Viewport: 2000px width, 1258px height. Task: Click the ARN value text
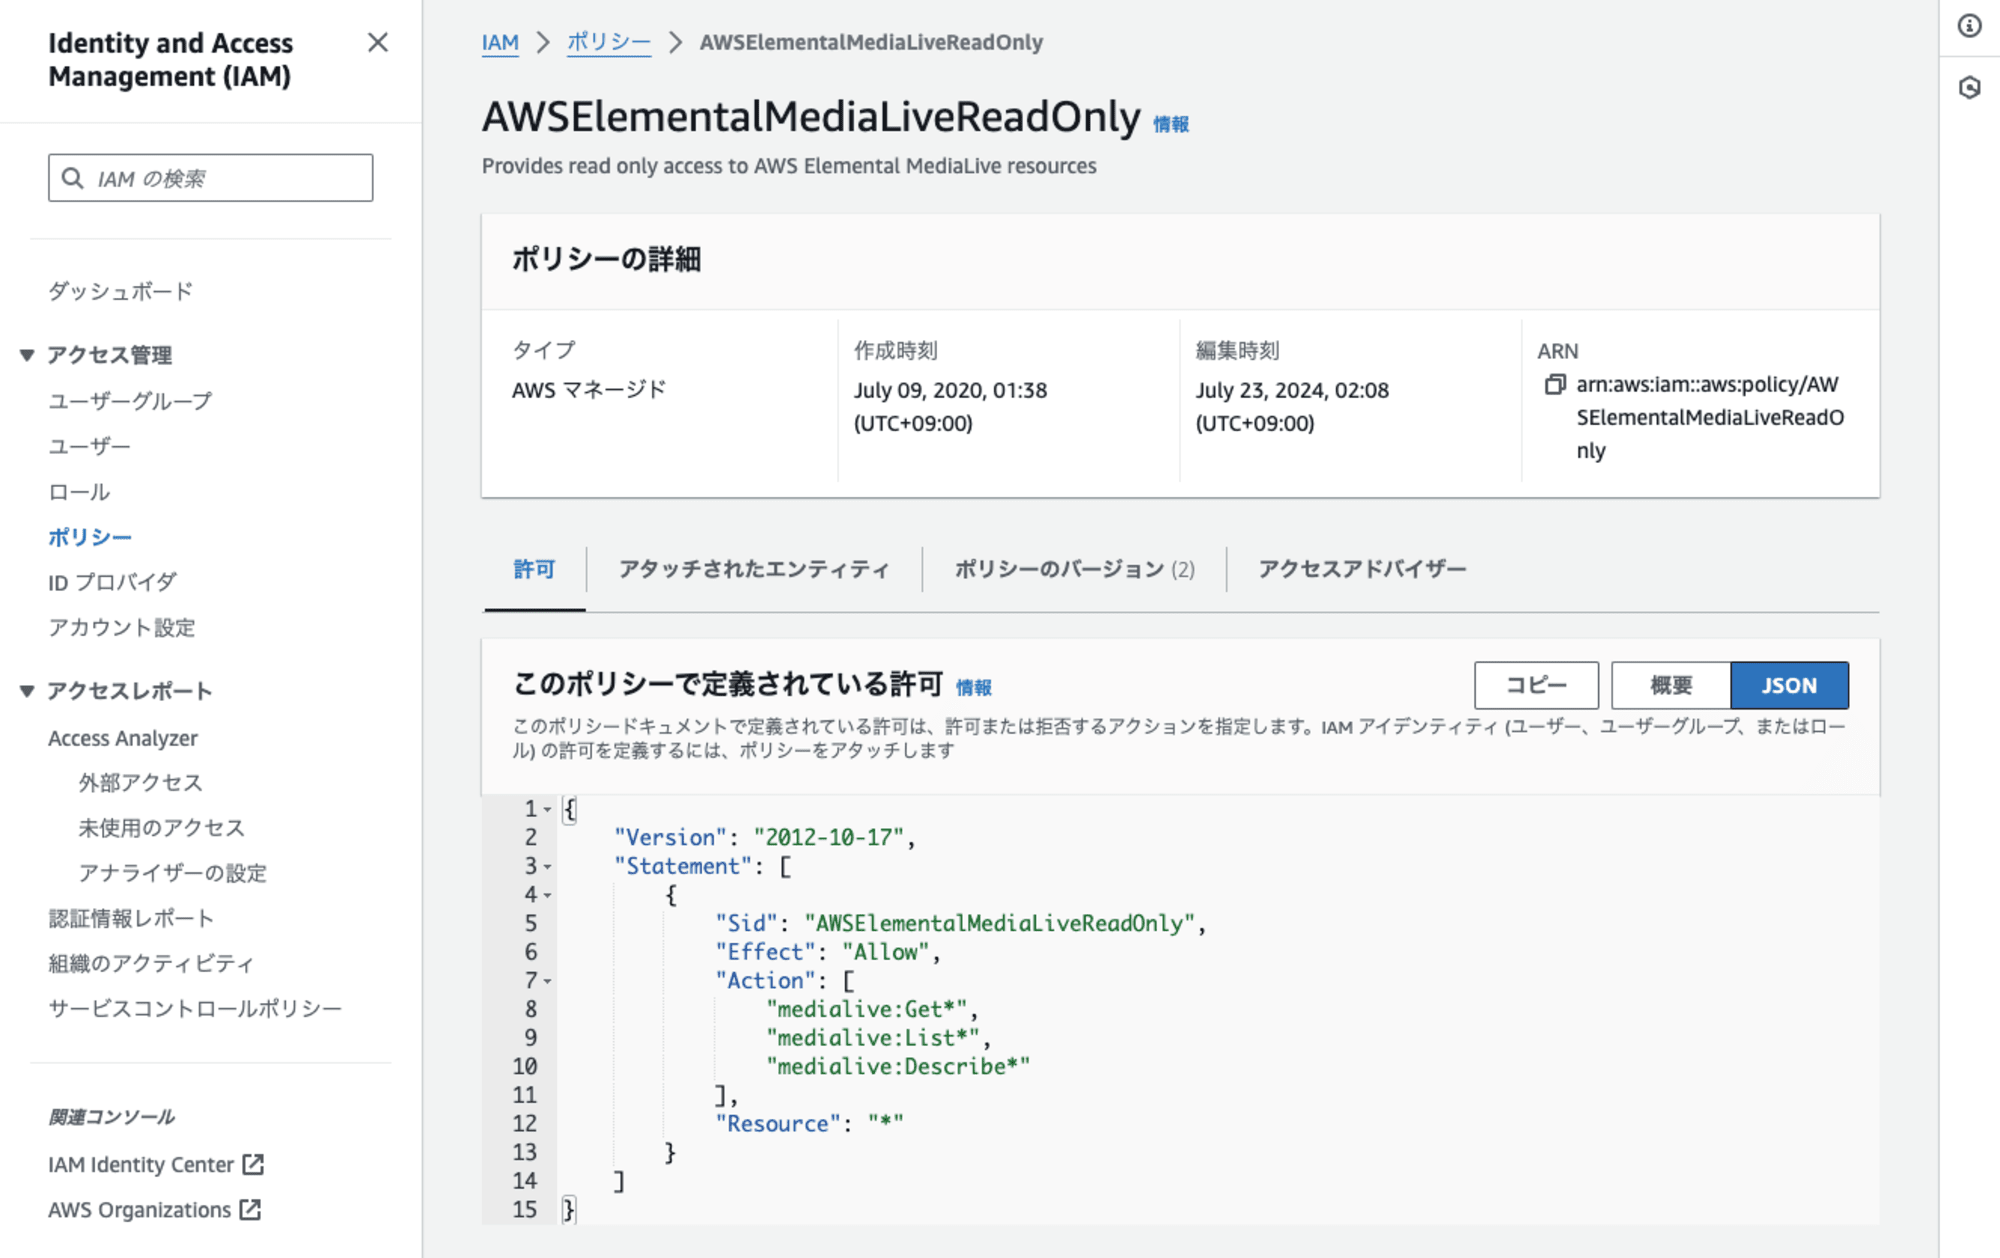coord(1710,417)
